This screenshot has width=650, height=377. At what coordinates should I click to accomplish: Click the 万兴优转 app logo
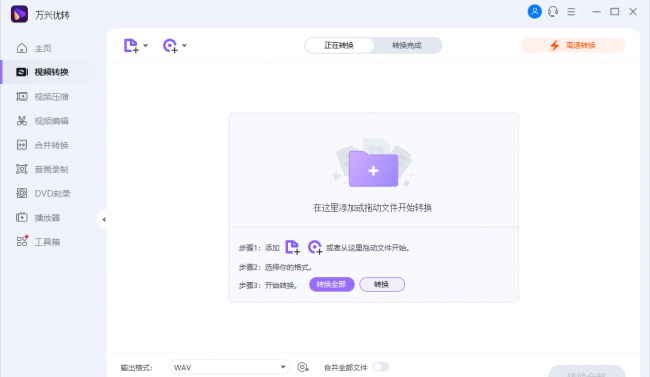pos(19,14)
